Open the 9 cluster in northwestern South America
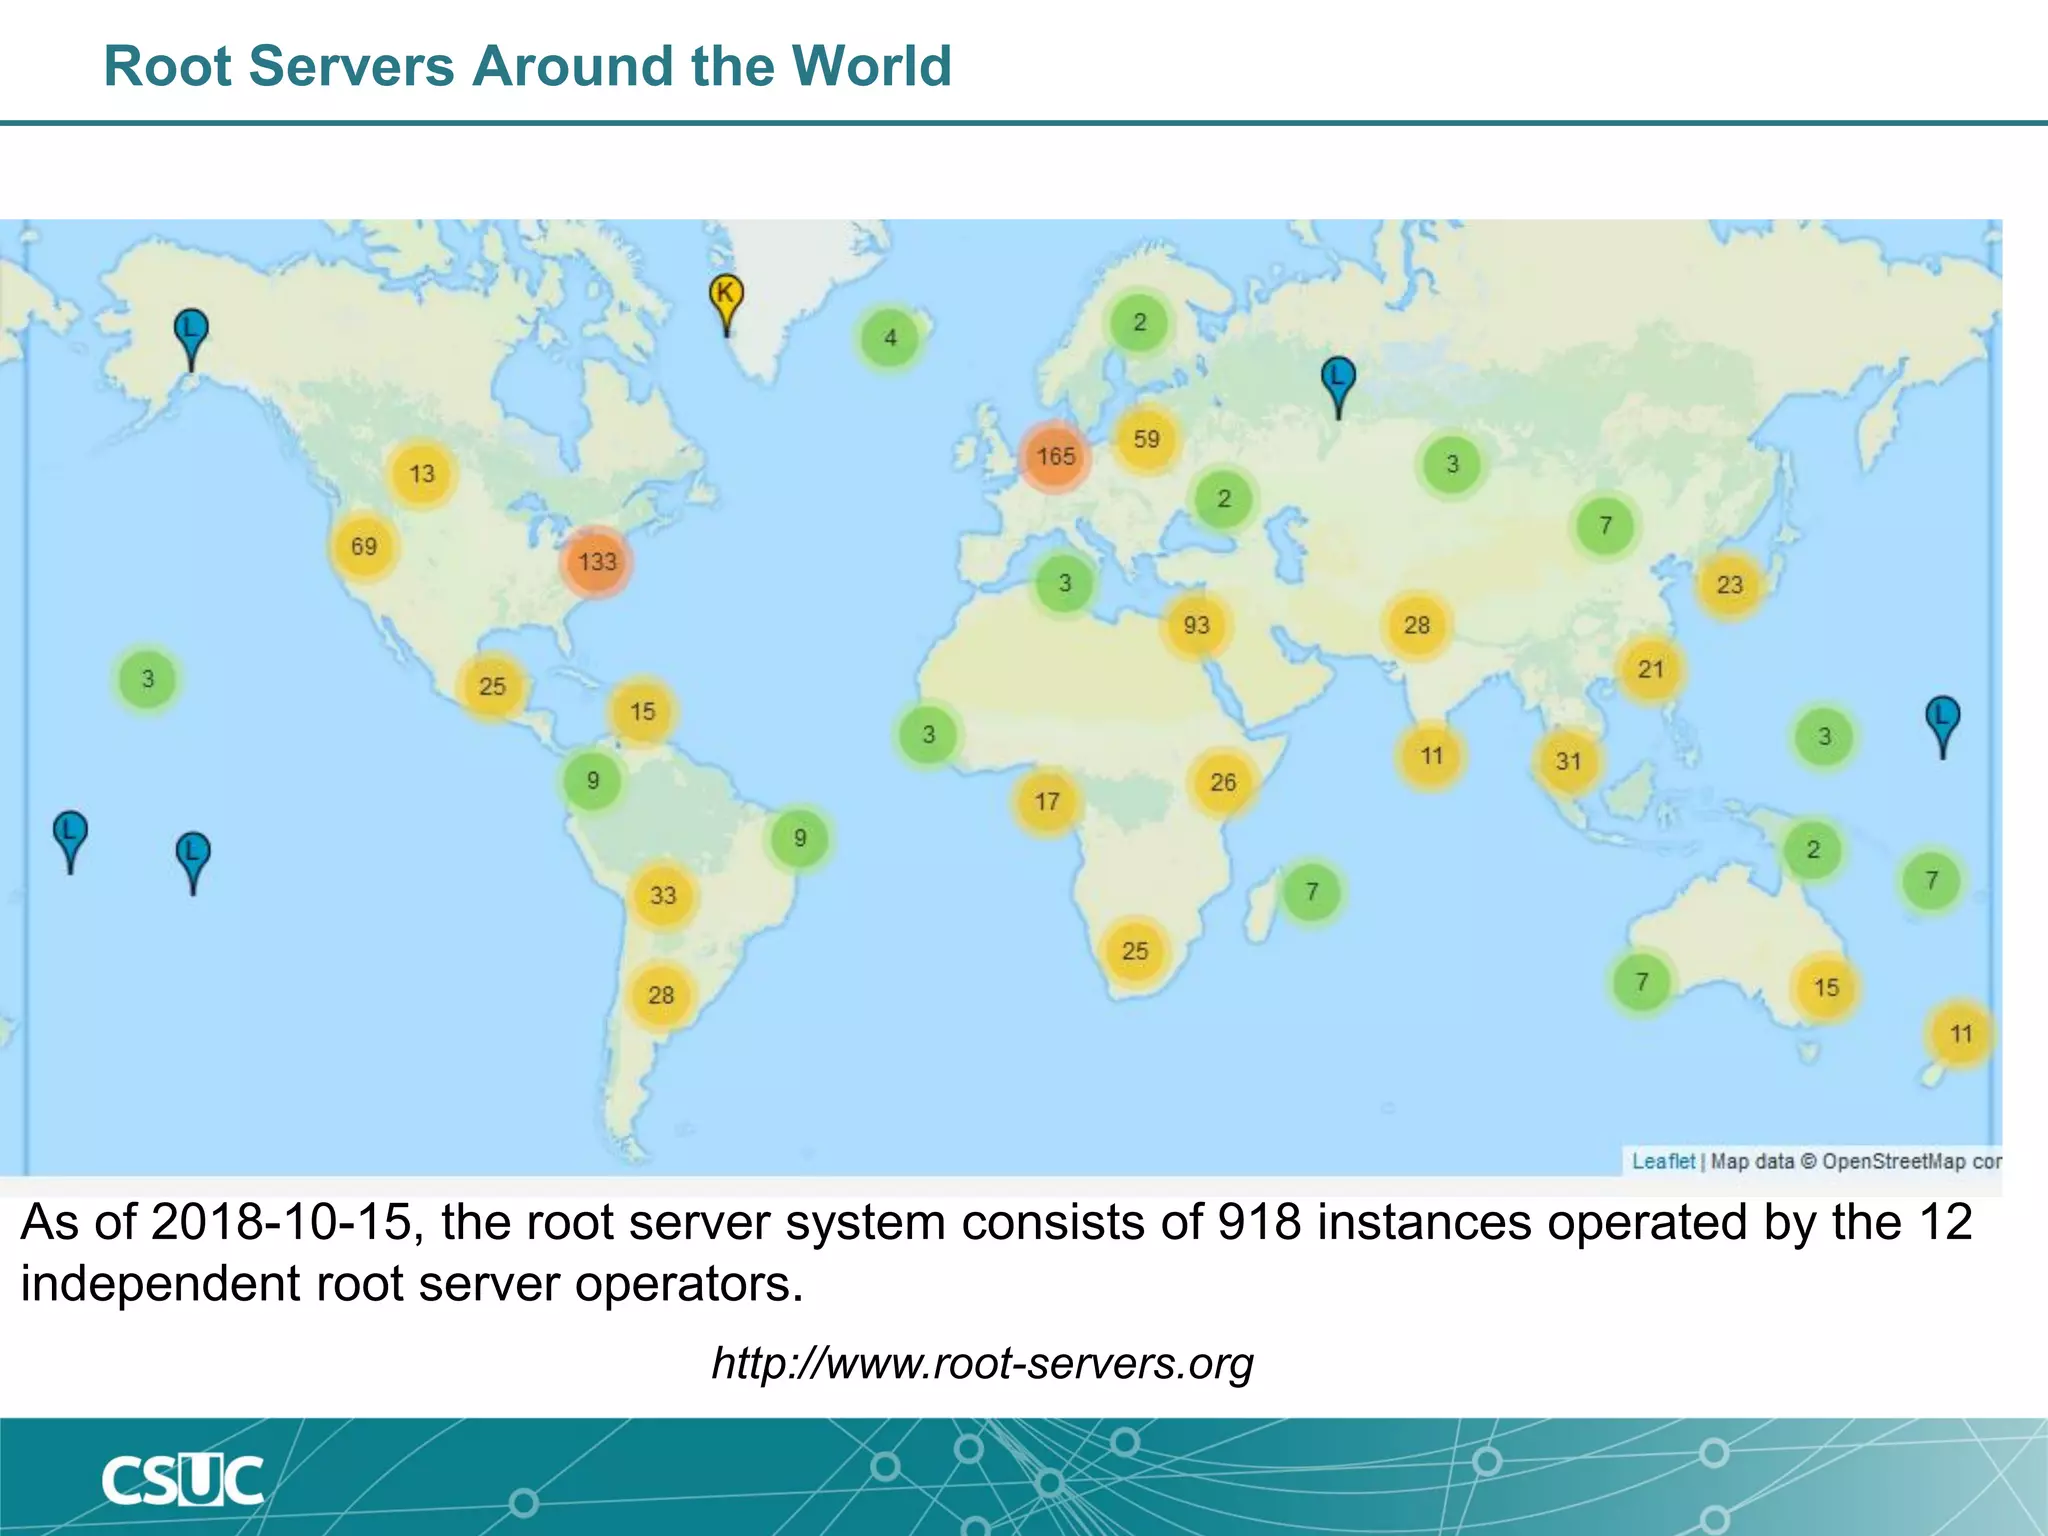The width and height of the screenshot is (2048, 1536). [593, 780]
